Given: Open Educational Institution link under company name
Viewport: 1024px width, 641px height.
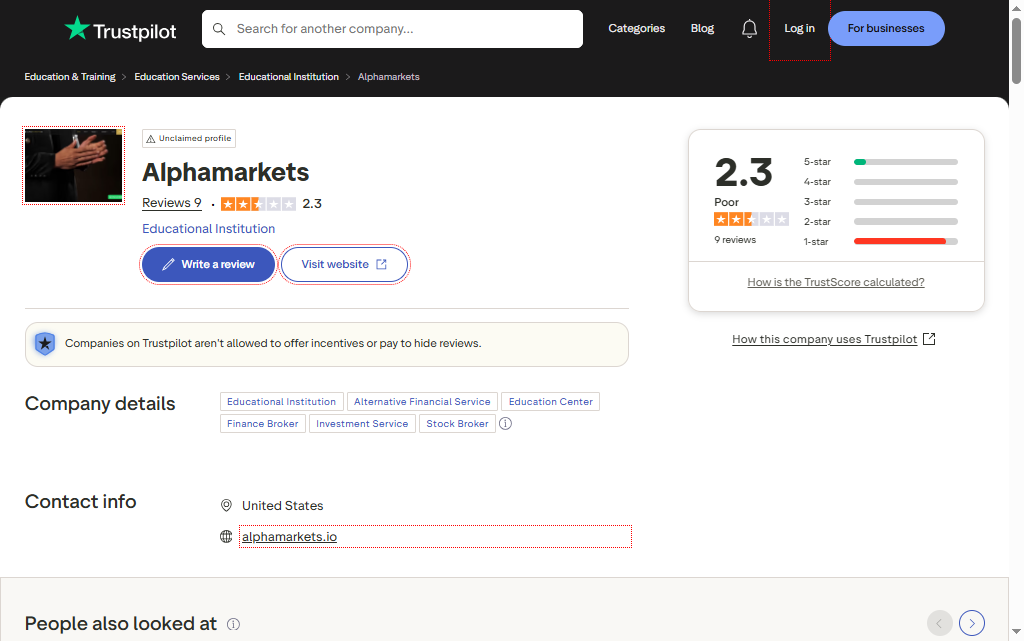Looking at the screenshot, I should coord(208,228).
